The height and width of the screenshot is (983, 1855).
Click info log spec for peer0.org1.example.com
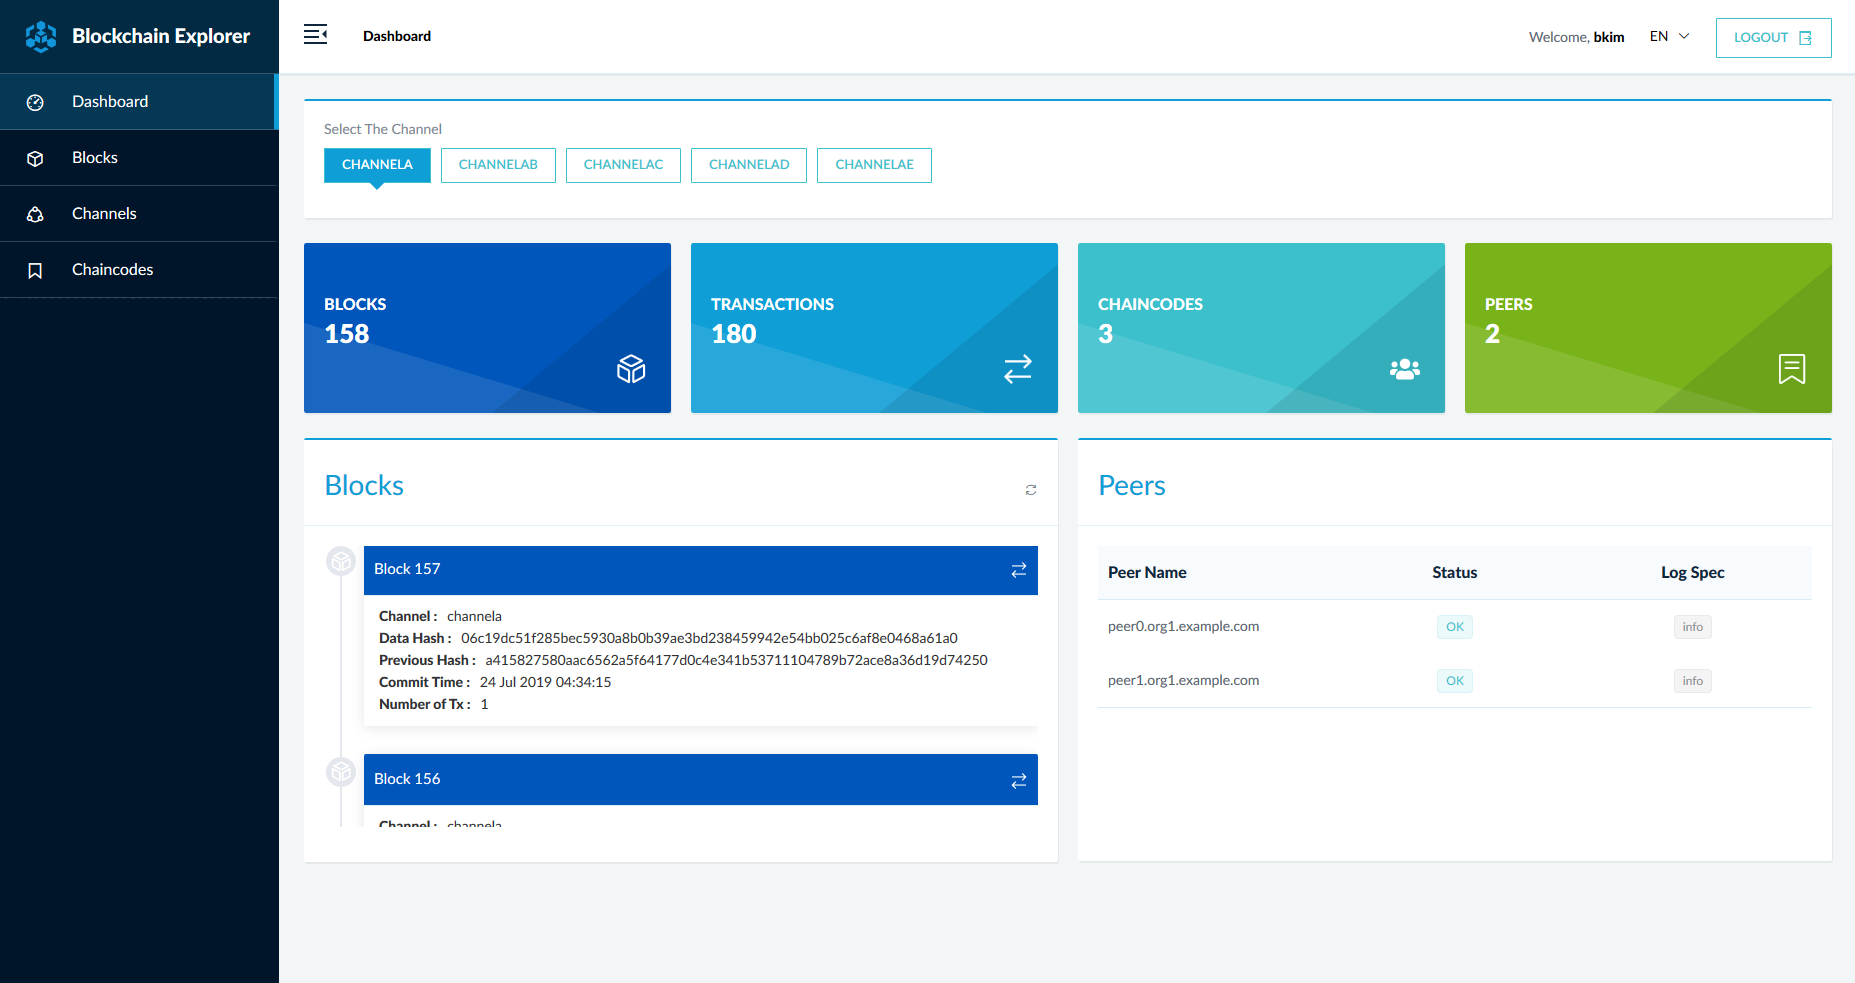click(1692, 627)
